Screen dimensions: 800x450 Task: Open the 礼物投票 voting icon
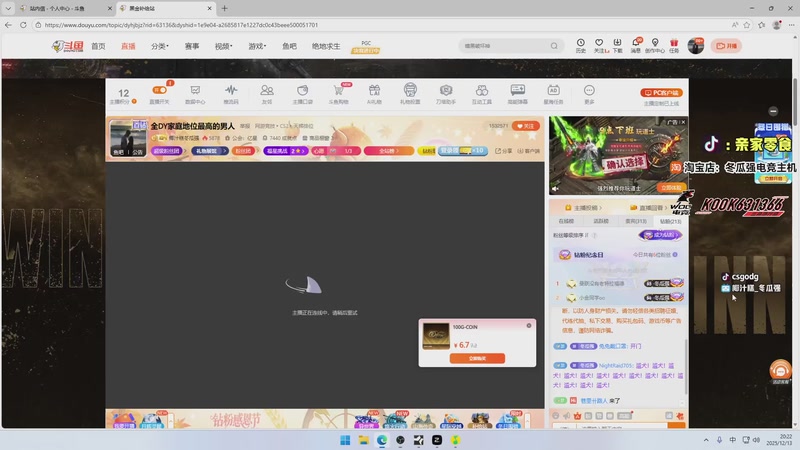coord(410,91)
